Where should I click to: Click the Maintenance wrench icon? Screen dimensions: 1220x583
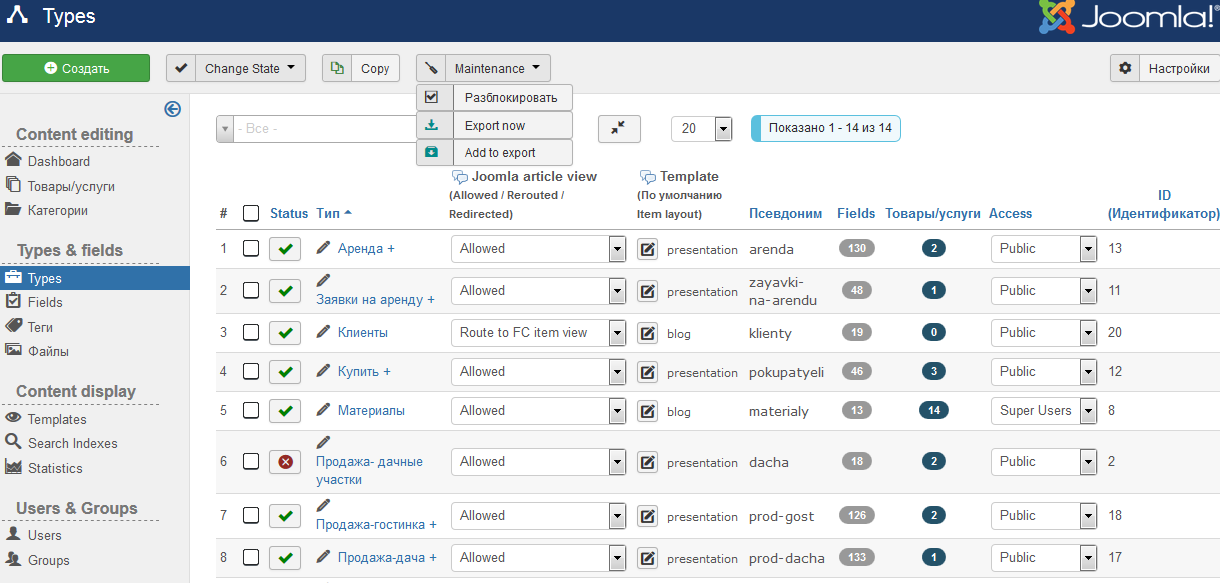(x=431, y=68)
